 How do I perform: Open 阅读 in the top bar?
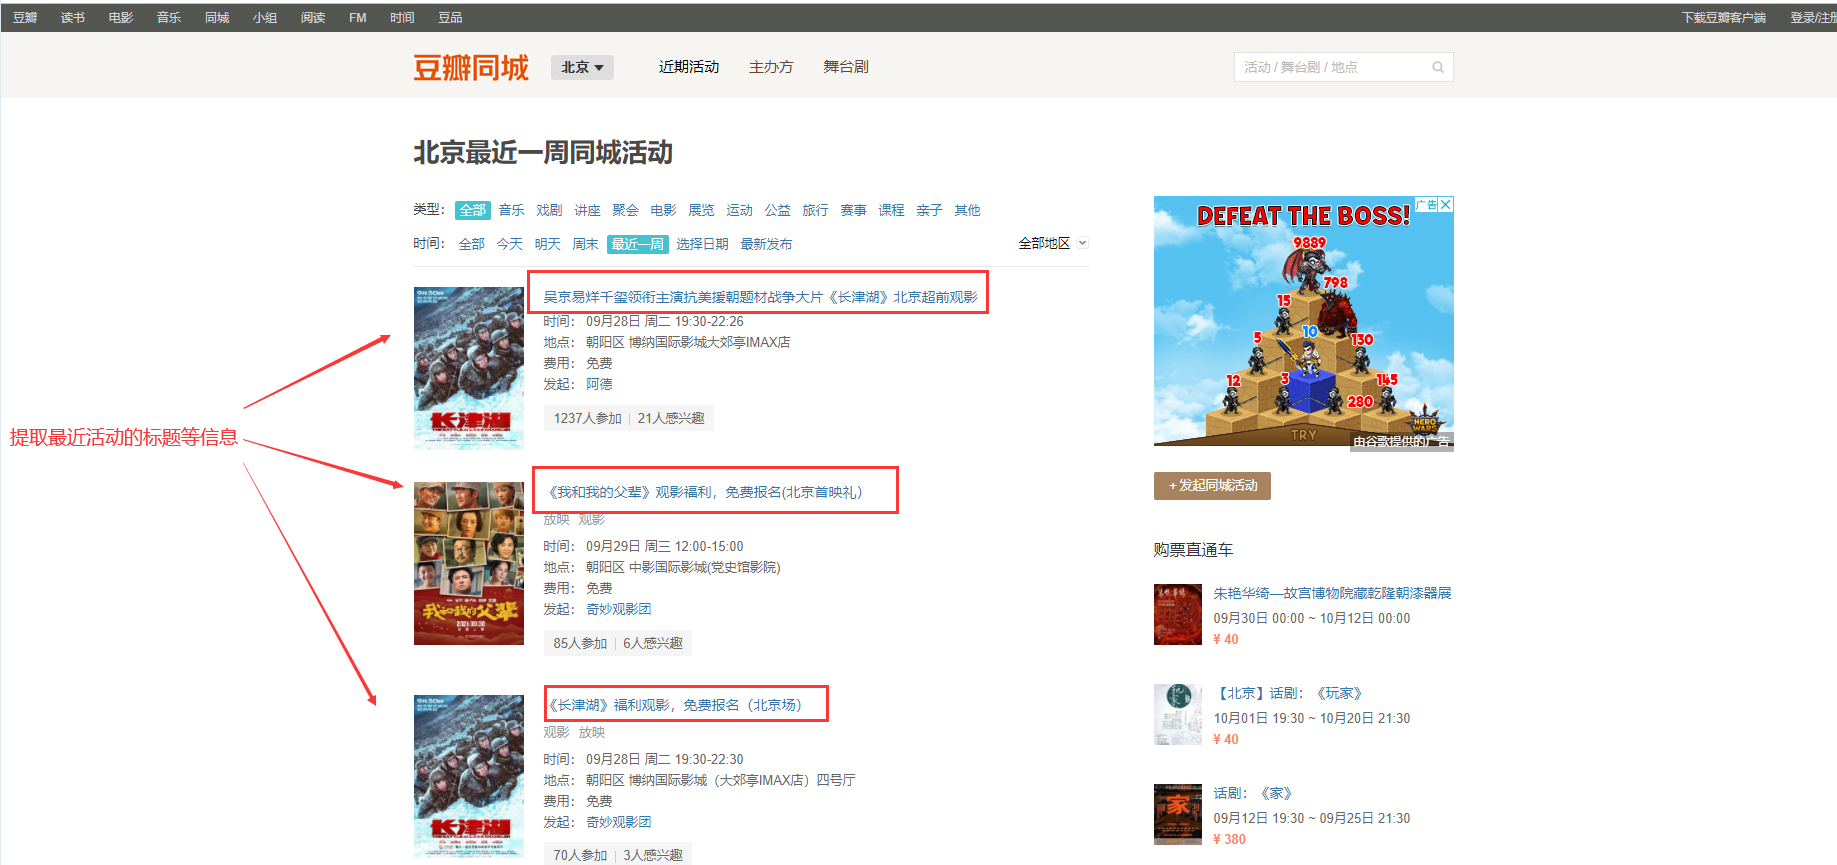pos(313,18)
